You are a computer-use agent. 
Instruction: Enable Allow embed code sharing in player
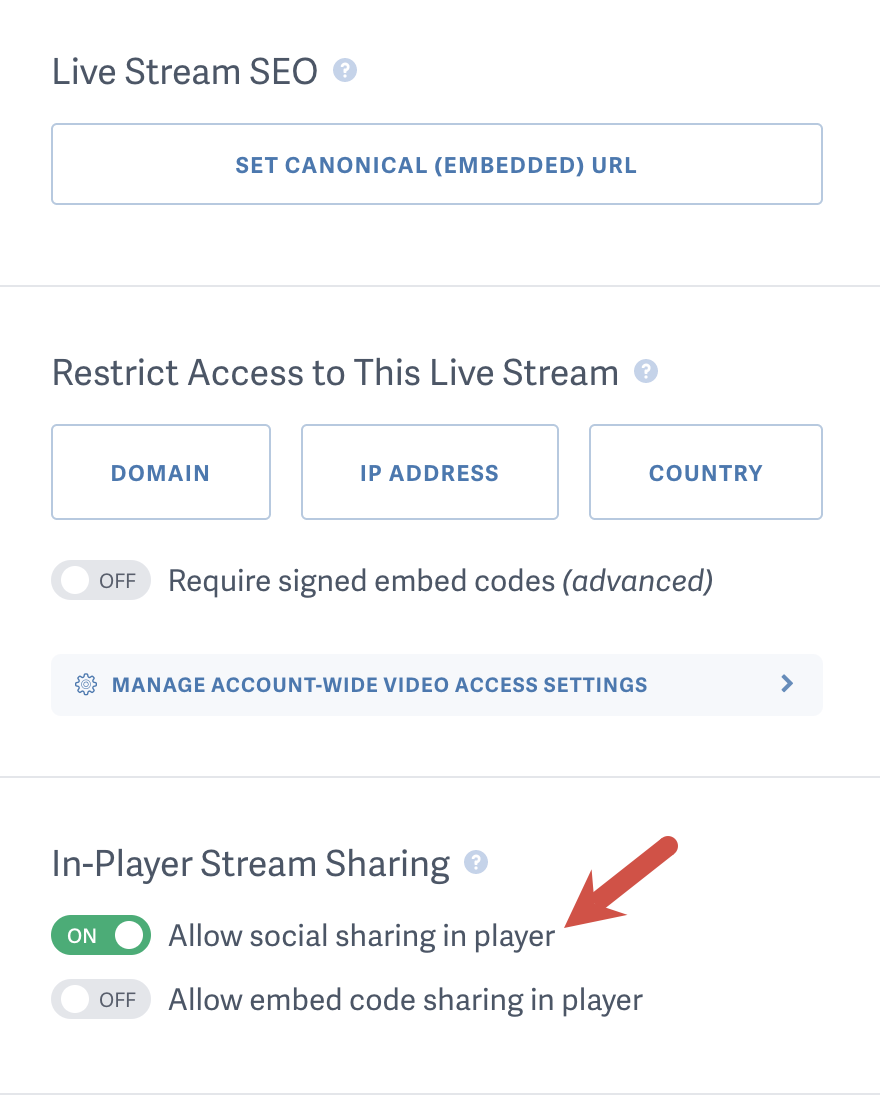click(x=100, y=999)
